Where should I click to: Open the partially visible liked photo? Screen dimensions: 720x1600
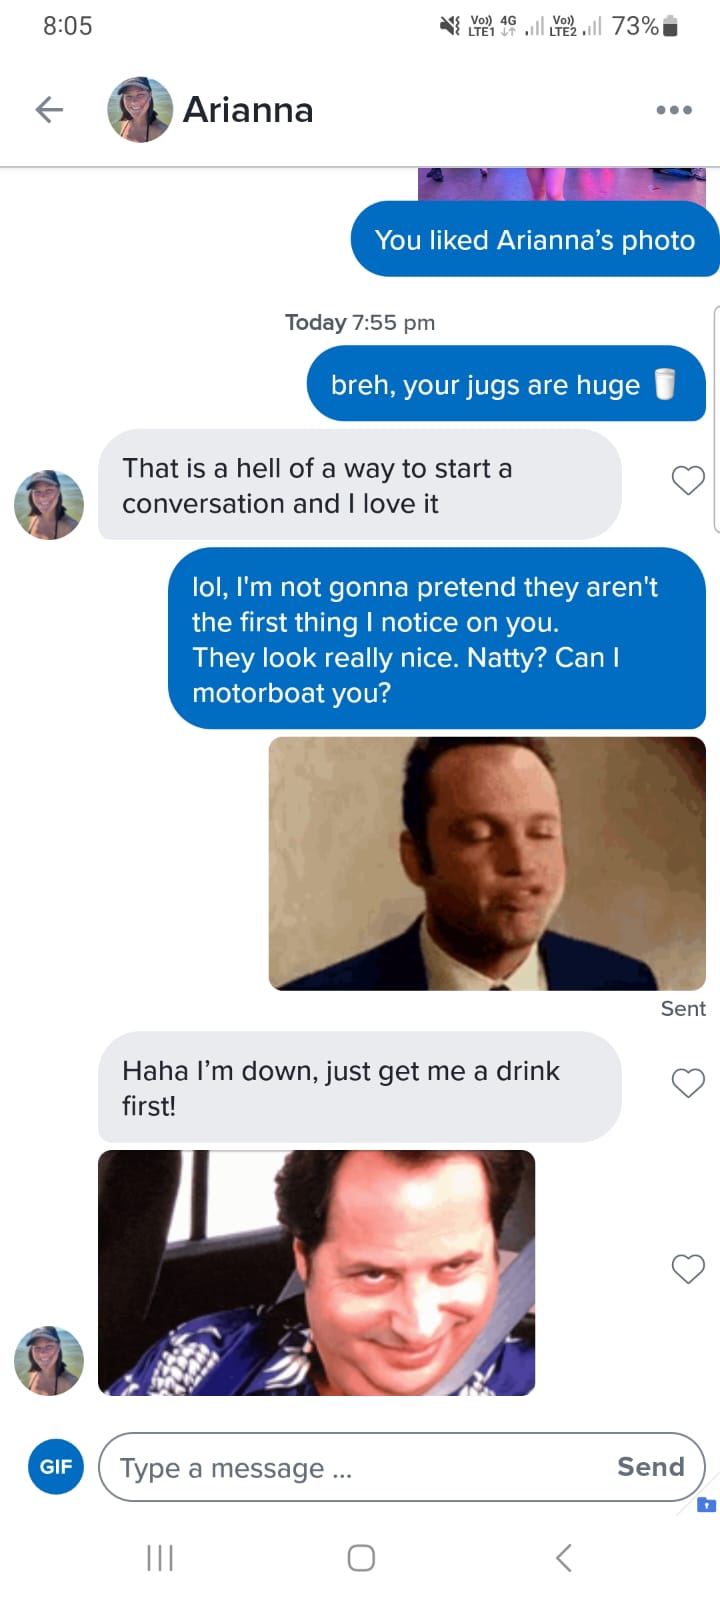pos(562,185)
